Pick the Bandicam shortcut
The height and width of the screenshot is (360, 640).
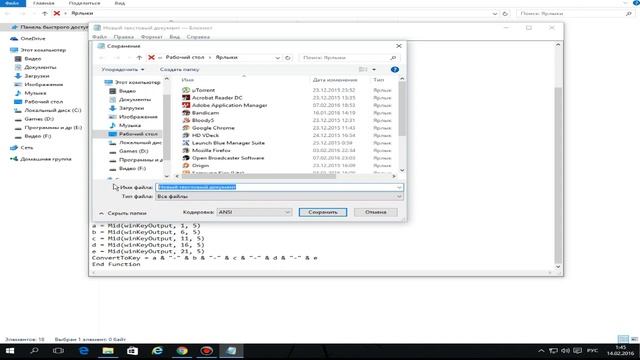[x=201, y=113]
